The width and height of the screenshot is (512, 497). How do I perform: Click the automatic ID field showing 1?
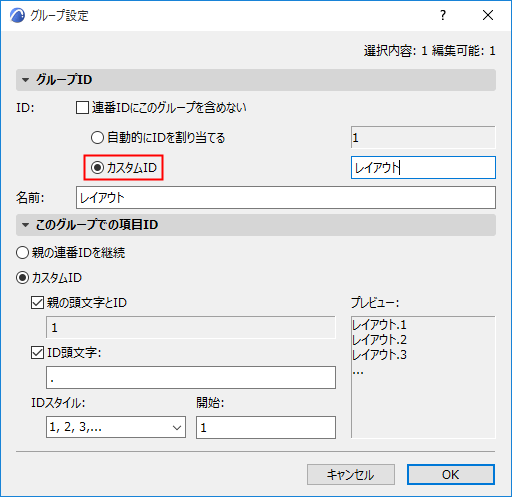point(423,137)
